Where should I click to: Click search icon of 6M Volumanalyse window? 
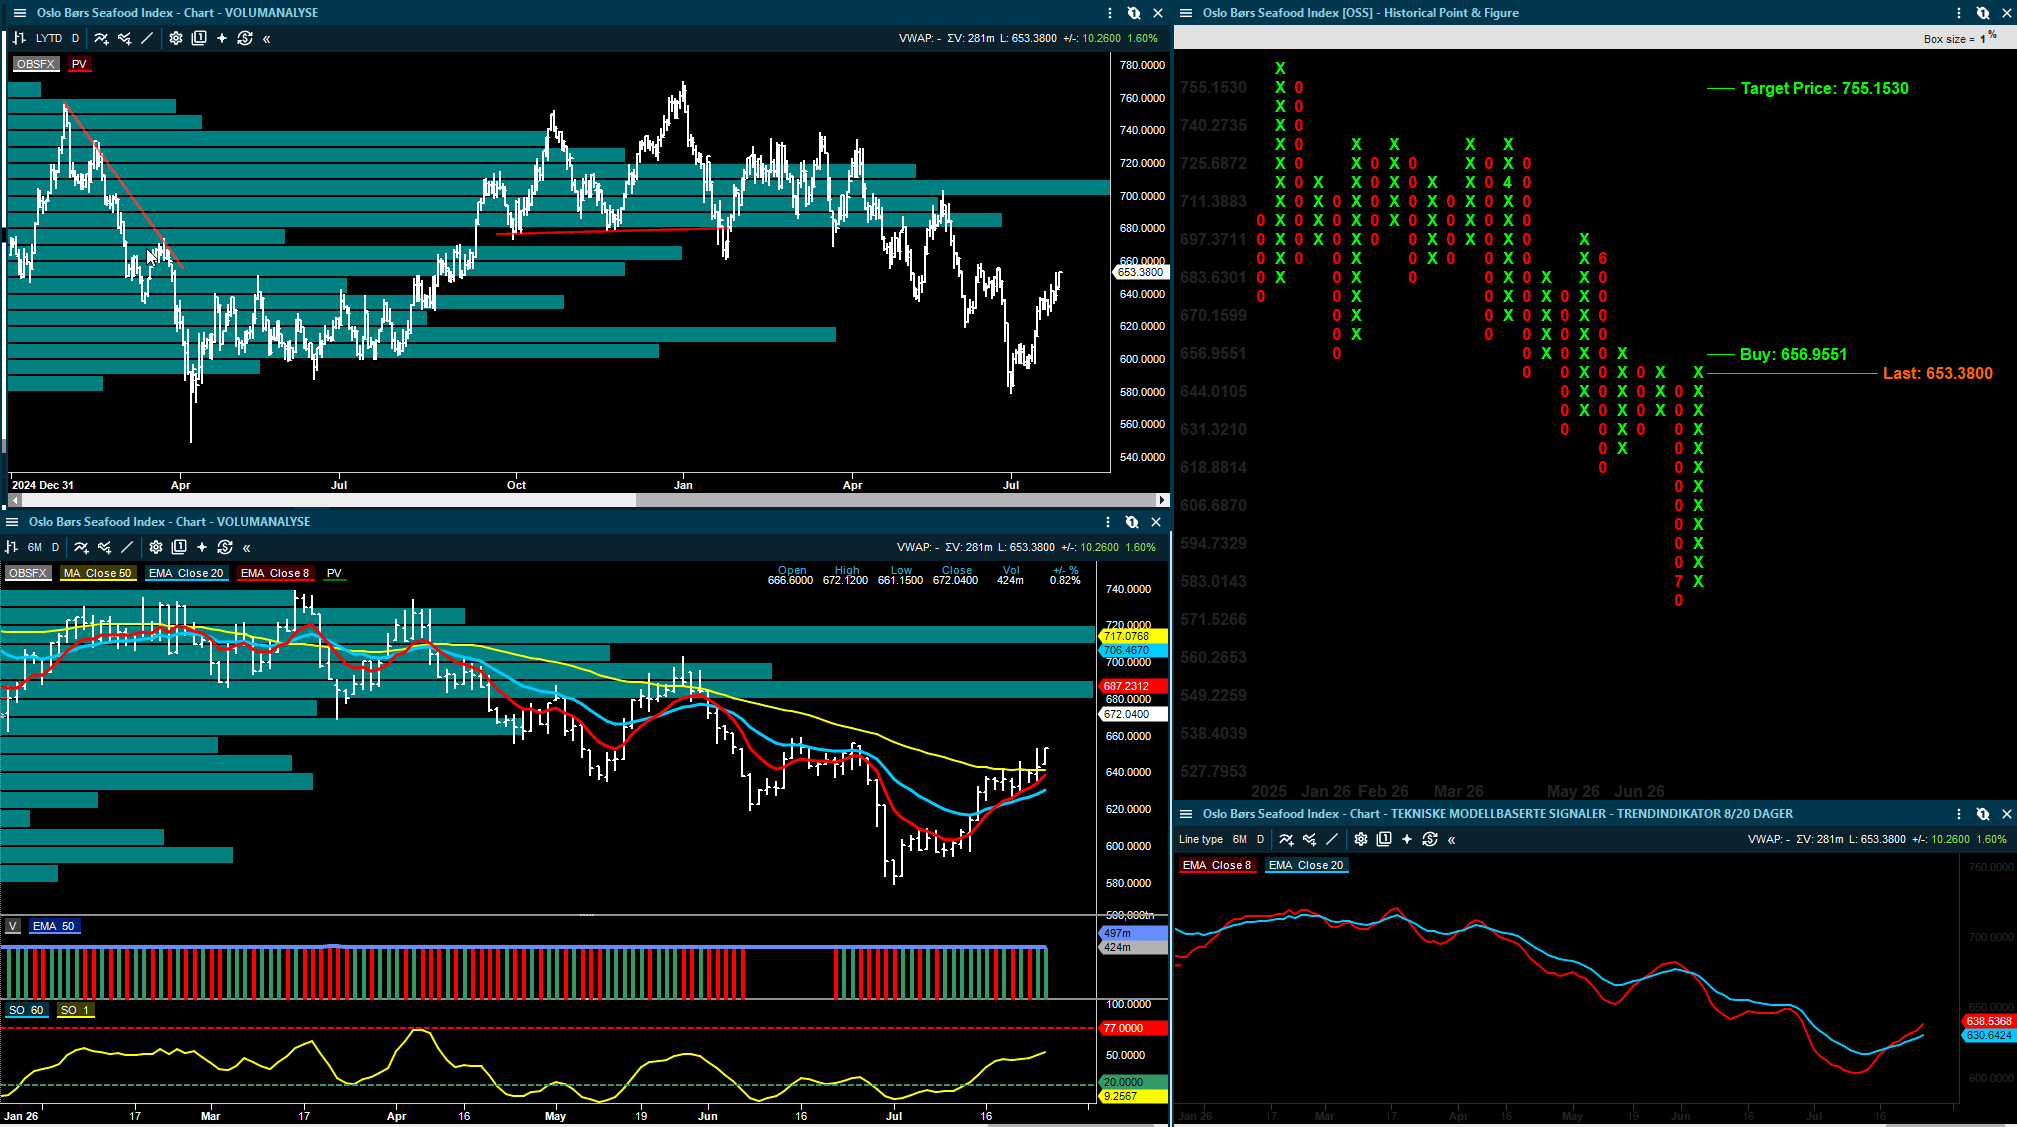click(1132, 522)
